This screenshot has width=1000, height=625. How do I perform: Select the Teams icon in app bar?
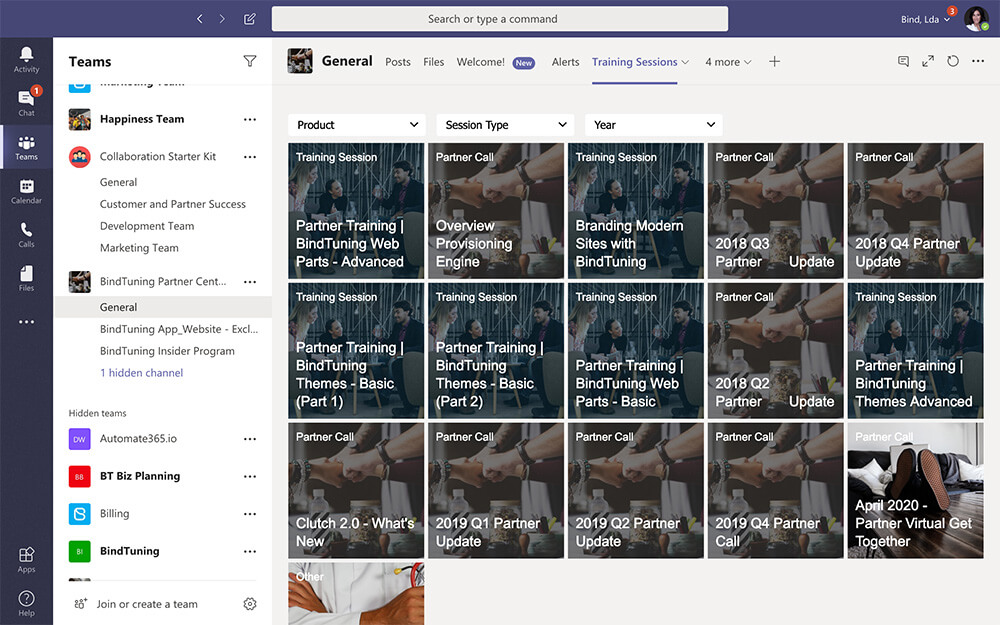pos(26,147)
